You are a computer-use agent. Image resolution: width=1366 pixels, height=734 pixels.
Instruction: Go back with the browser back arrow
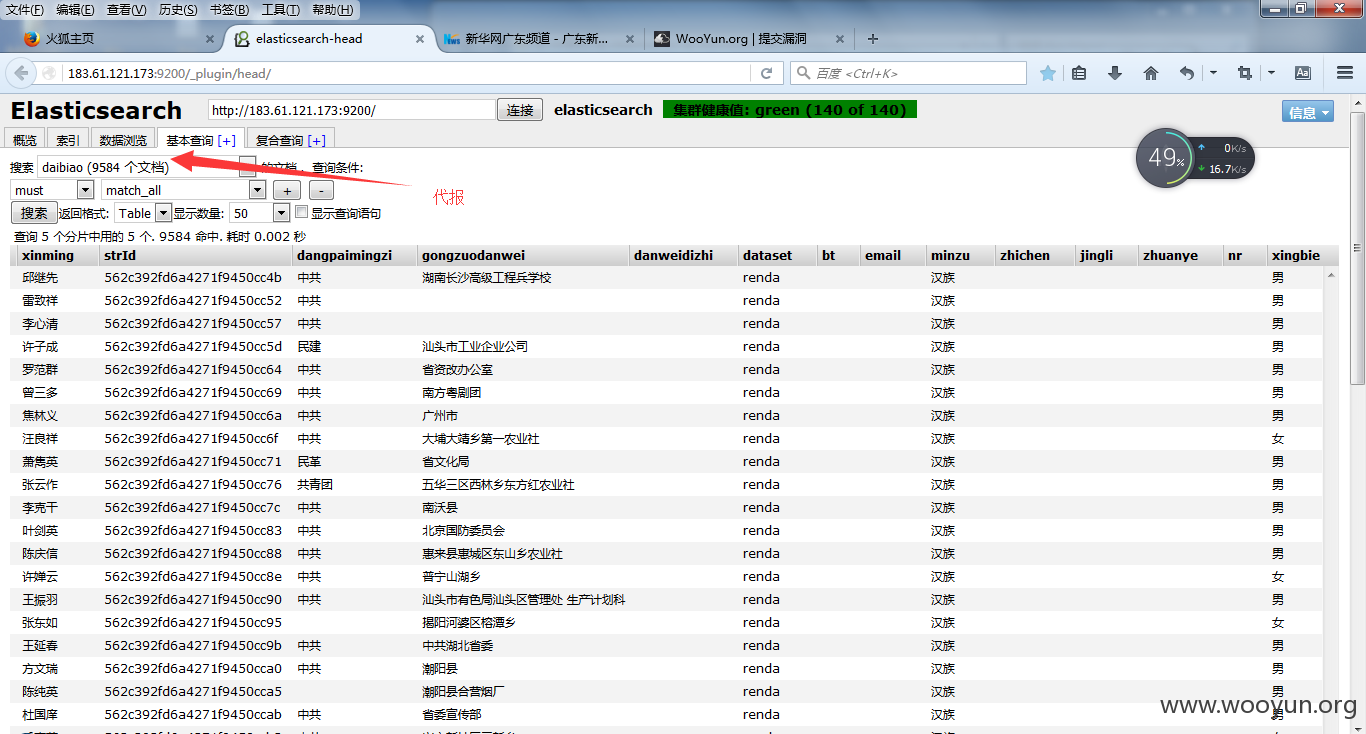coord(20,73)
